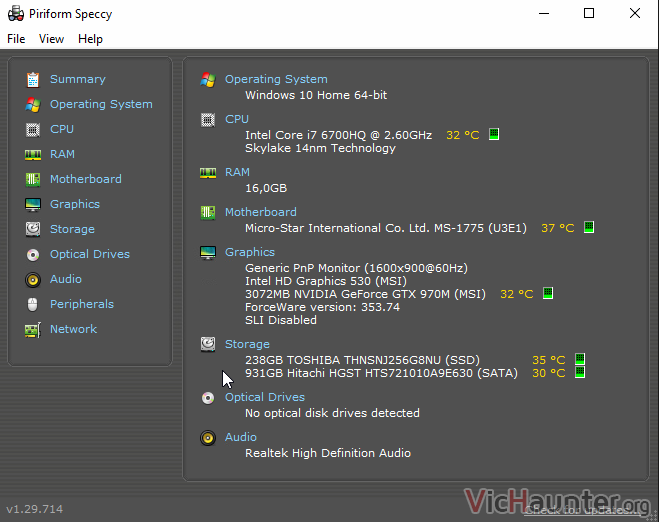The width and height of the screenshot is (659, 522).
Task: Click the GTX 970M temperature indicator icon
Action: [x=548, y=293]
